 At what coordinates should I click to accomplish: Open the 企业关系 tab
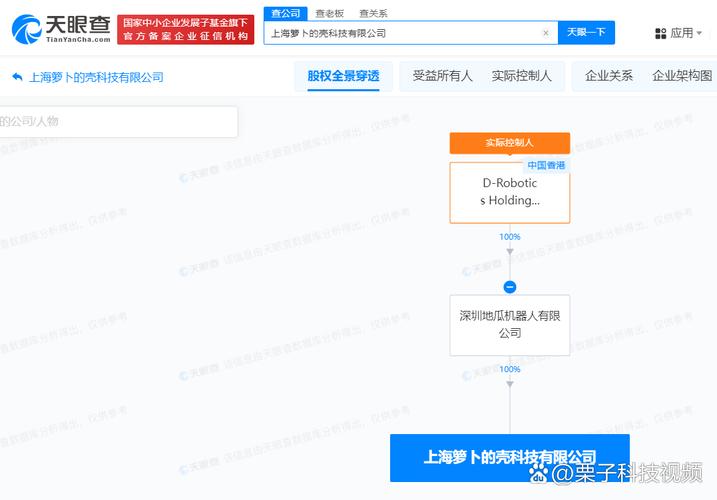(x=609, y=76)
